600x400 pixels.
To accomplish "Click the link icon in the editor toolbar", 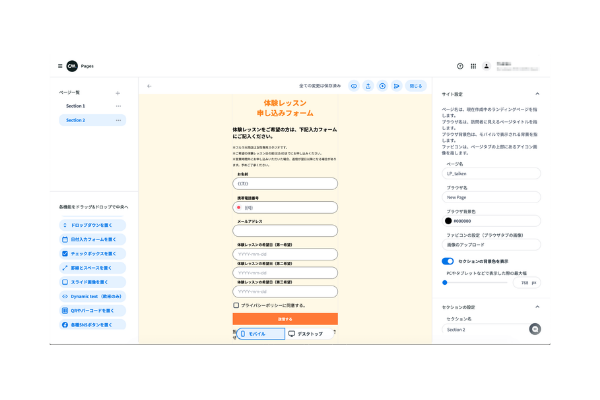I will [x=354, y=86].
